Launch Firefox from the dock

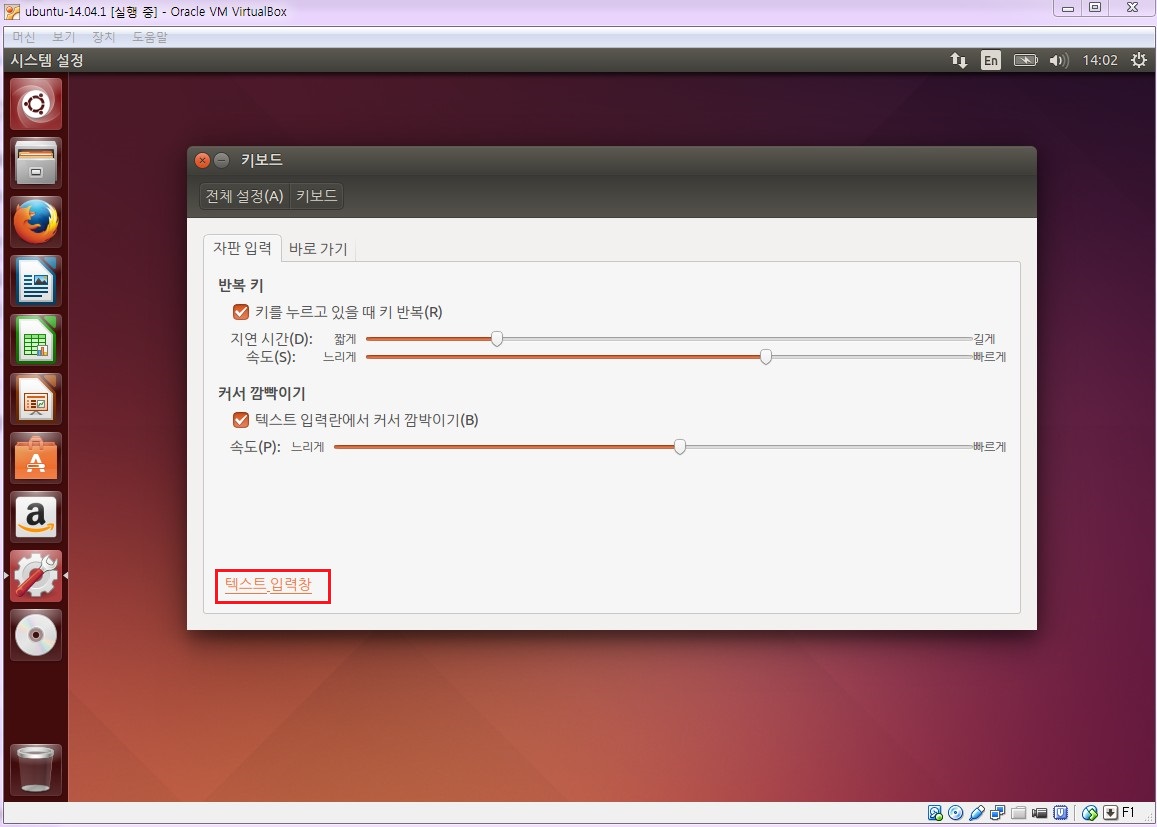pos(36,222)
